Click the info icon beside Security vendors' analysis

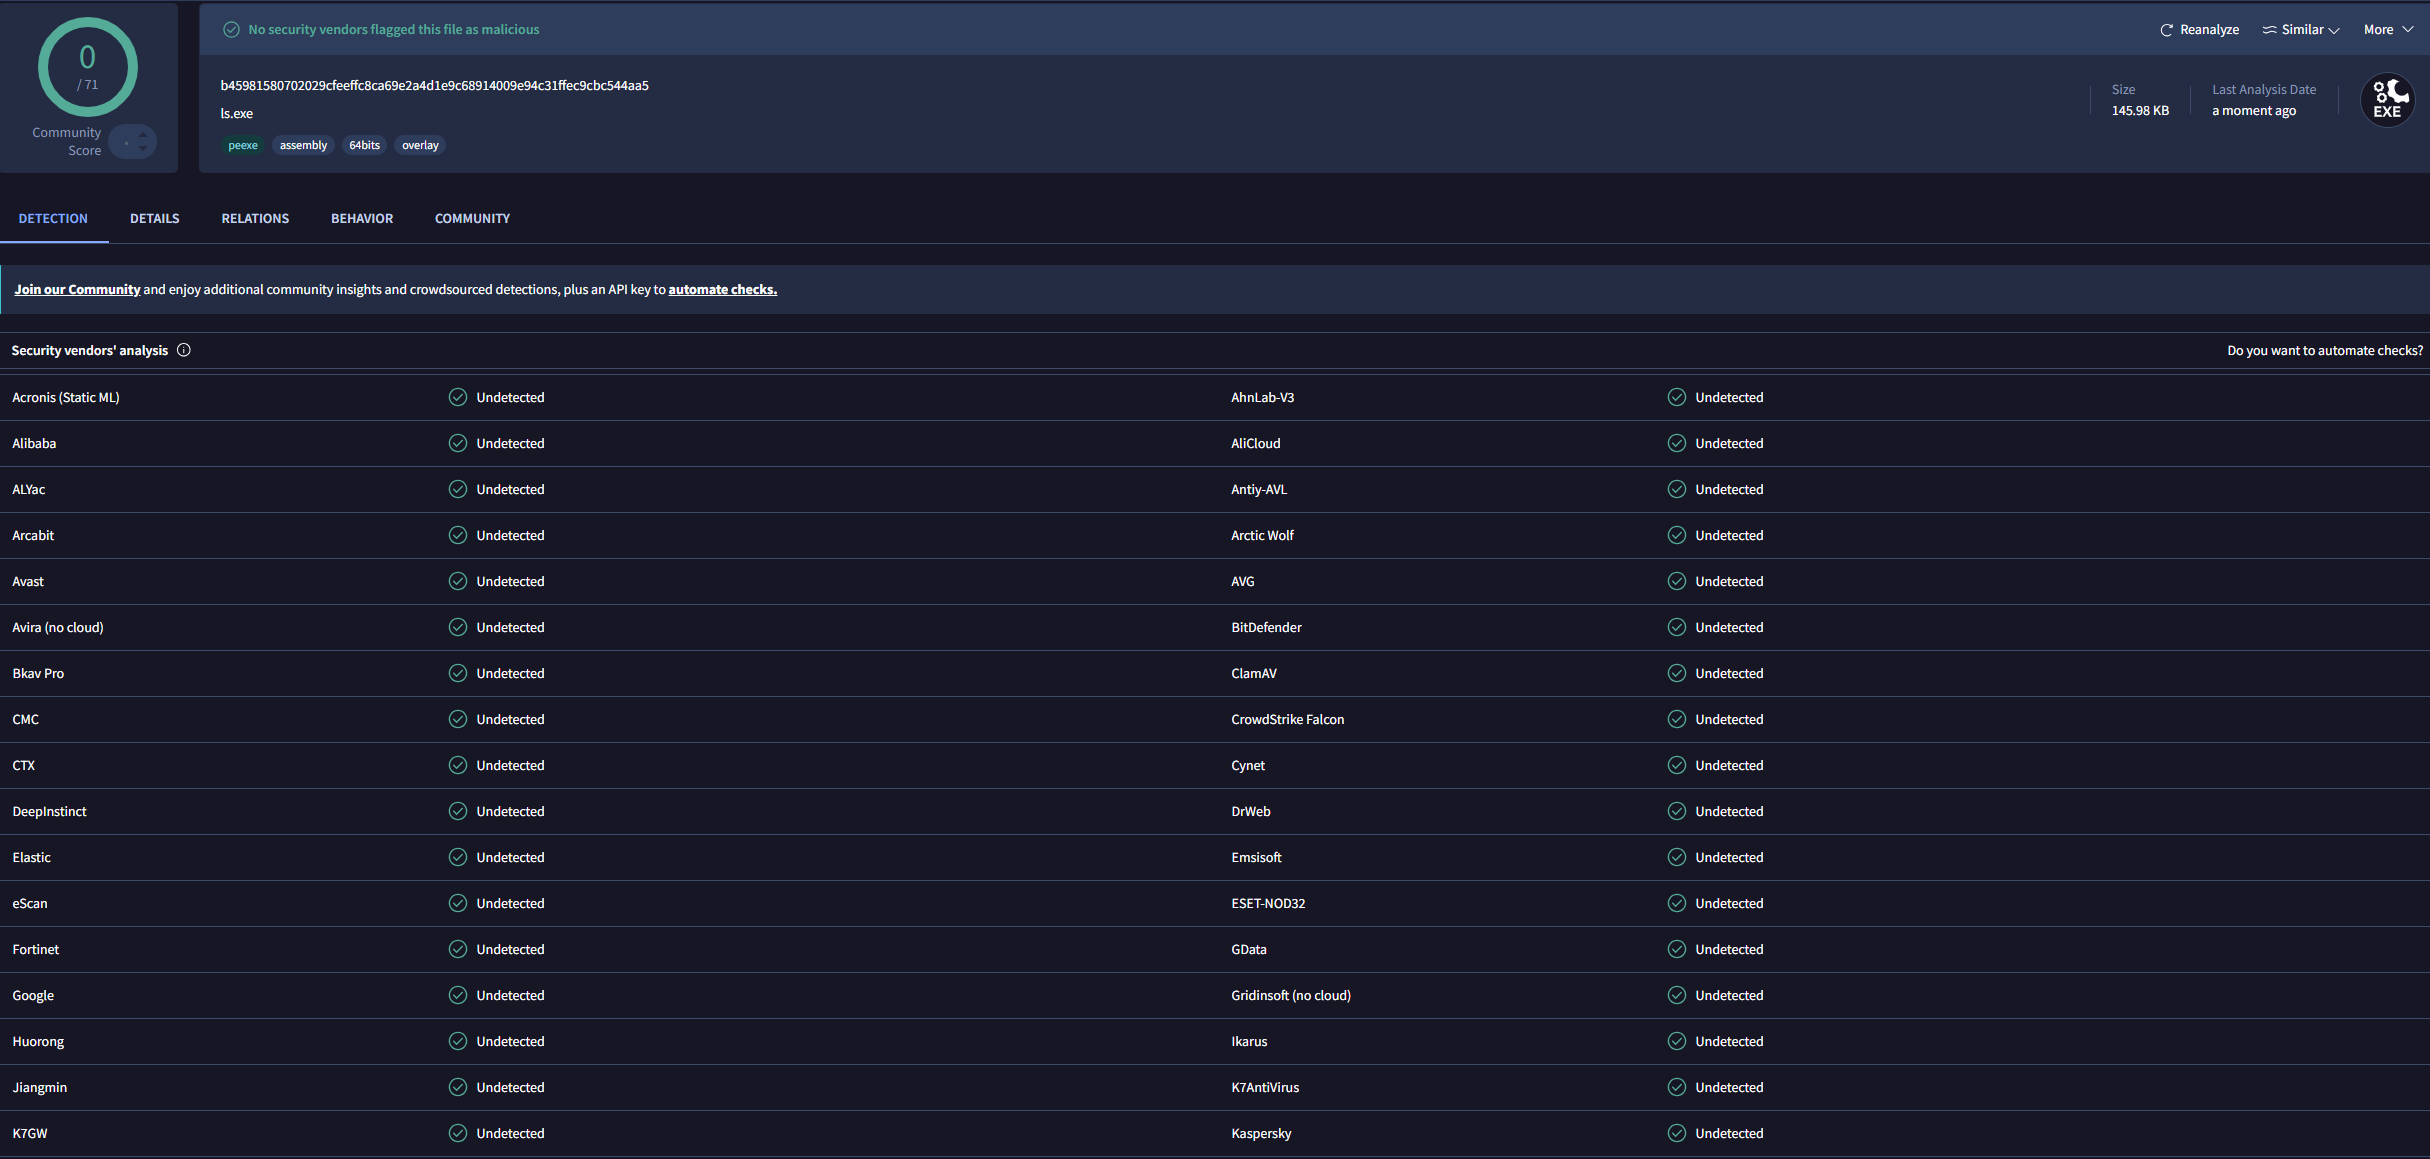click(x=184, y=350)
